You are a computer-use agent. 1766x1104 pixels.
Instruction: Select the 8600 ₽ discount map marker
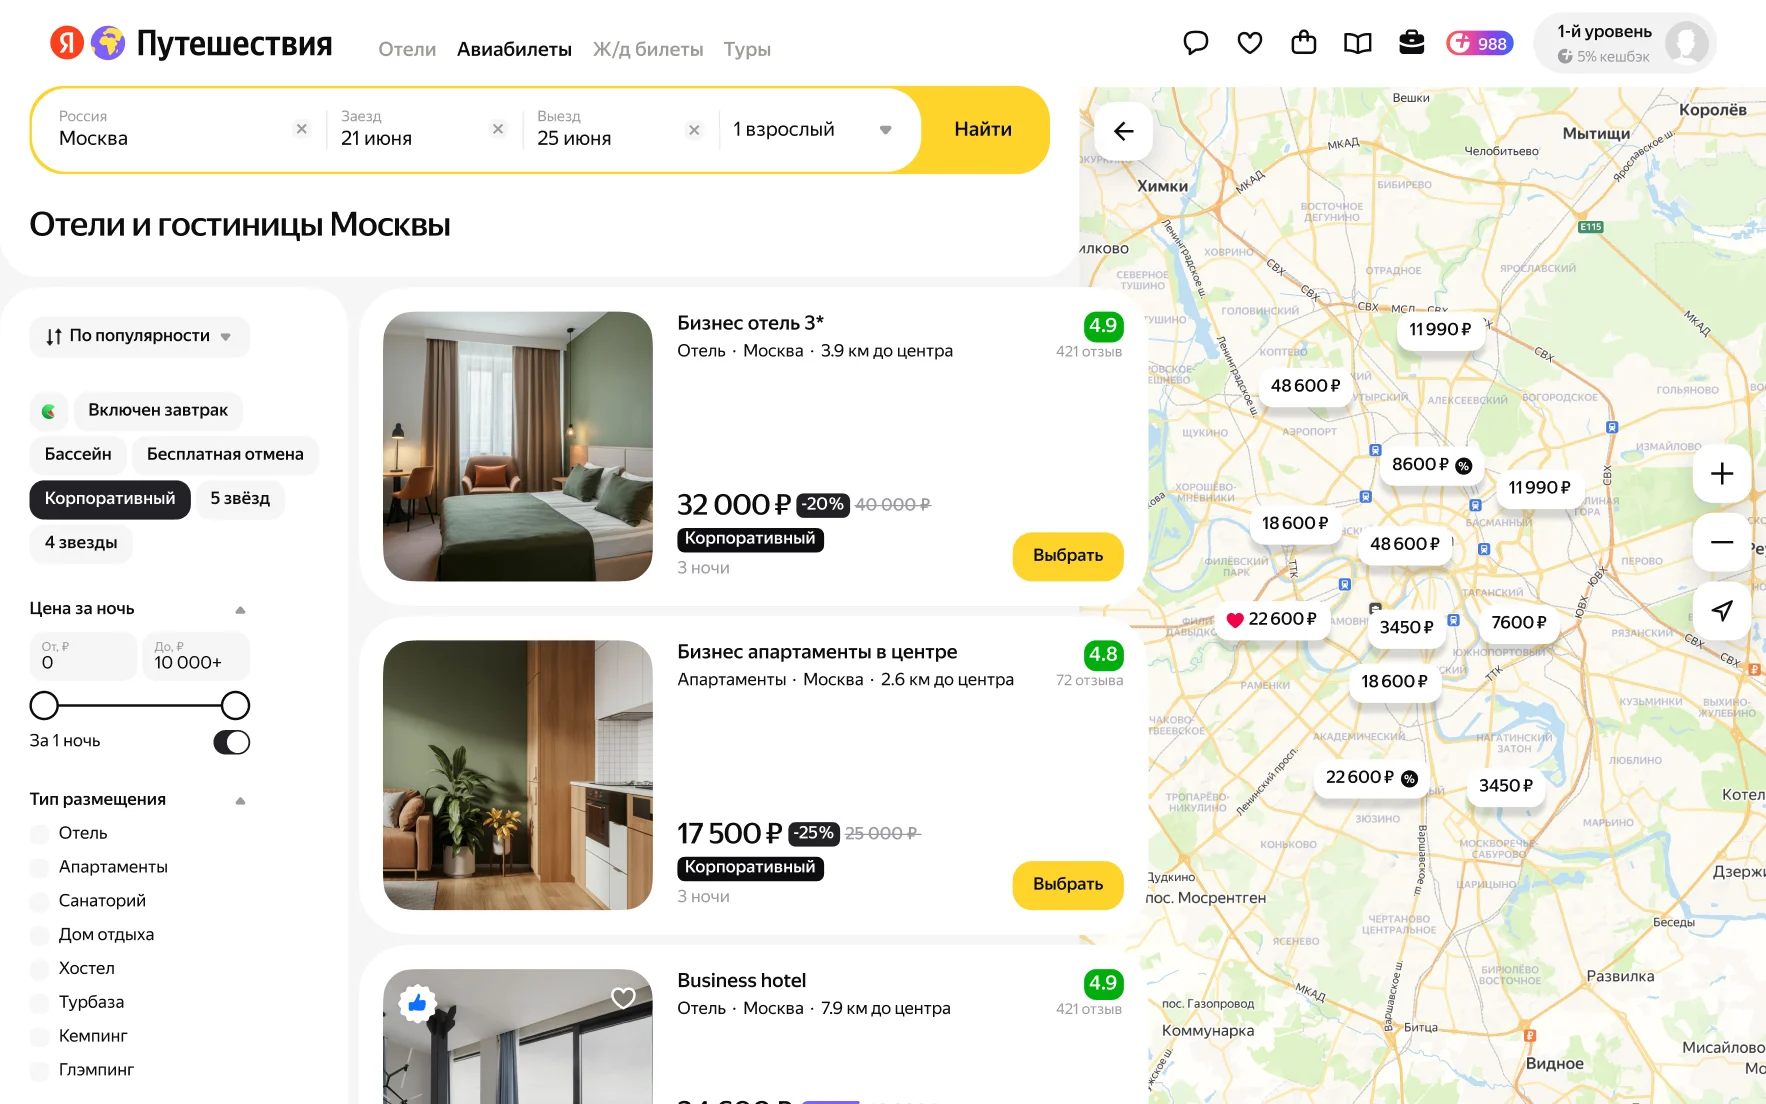1431,465
